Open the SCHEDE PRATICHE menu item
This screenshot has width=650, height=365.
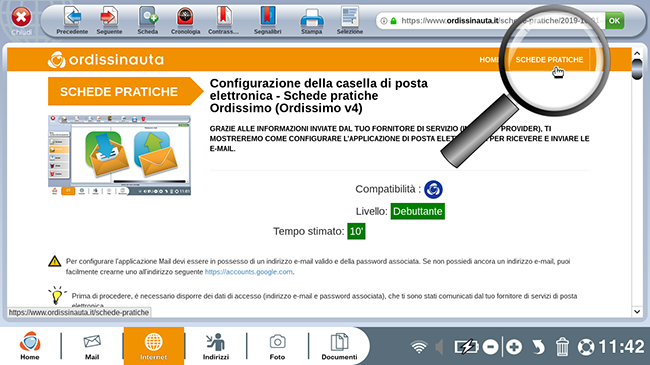click(549, 60)
